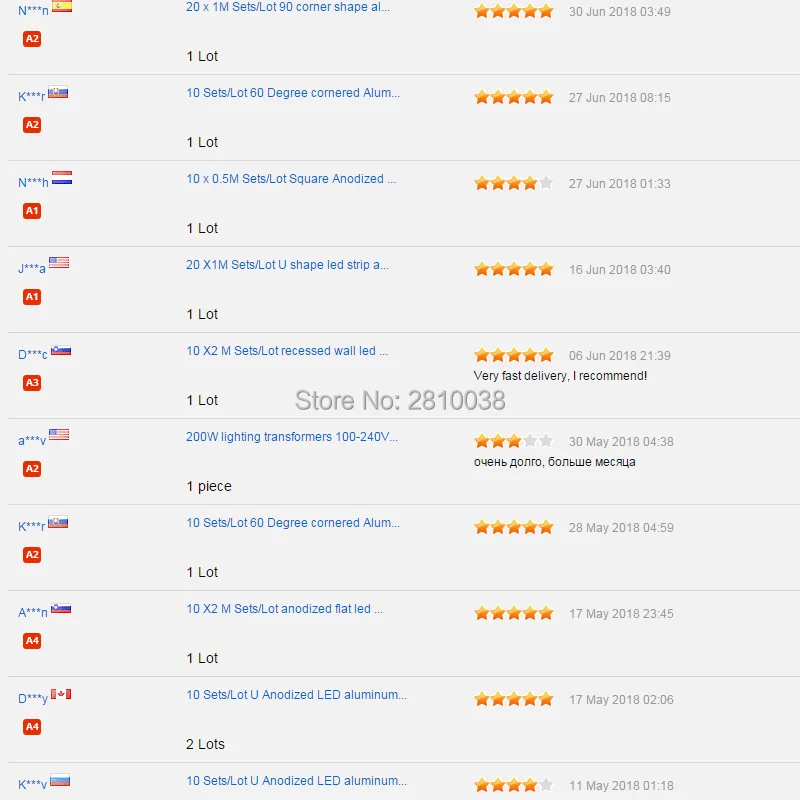This screenshot has width=800, height=800.
Task: Click the A2 badge under N***n
Action: point(32,39)
